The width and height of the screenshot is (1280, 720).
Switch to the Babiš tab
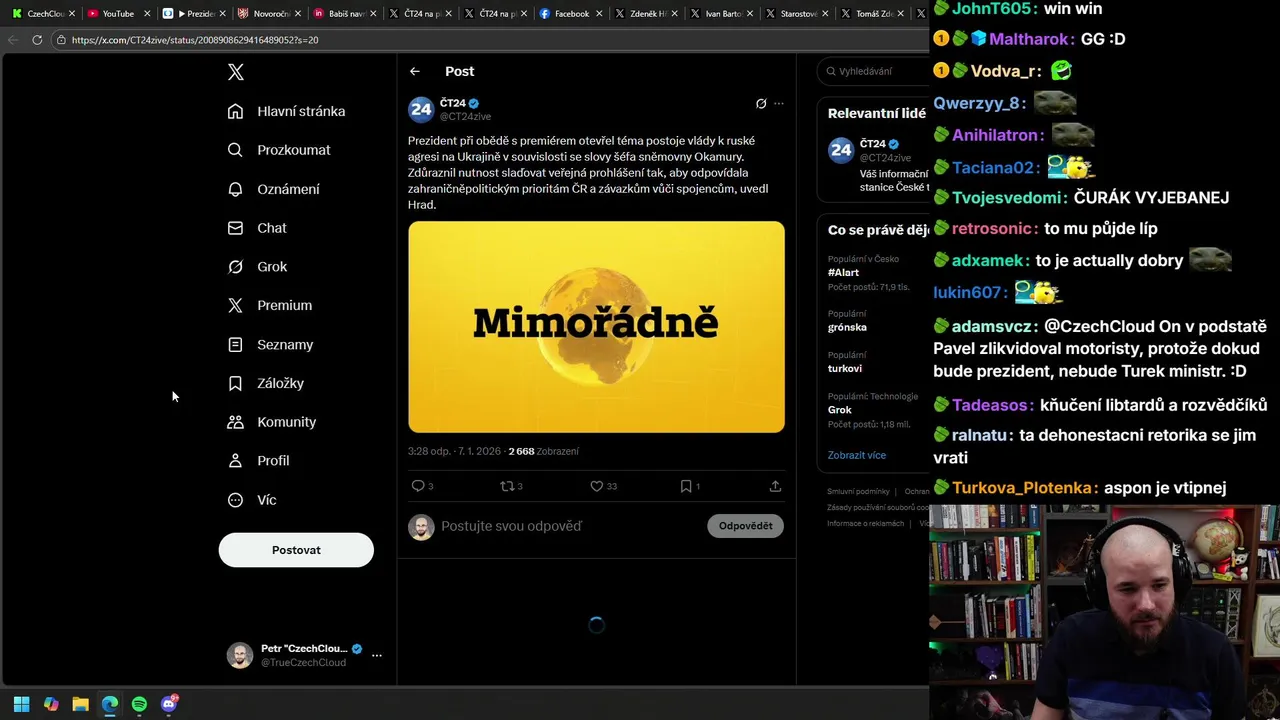pos(347,14)
